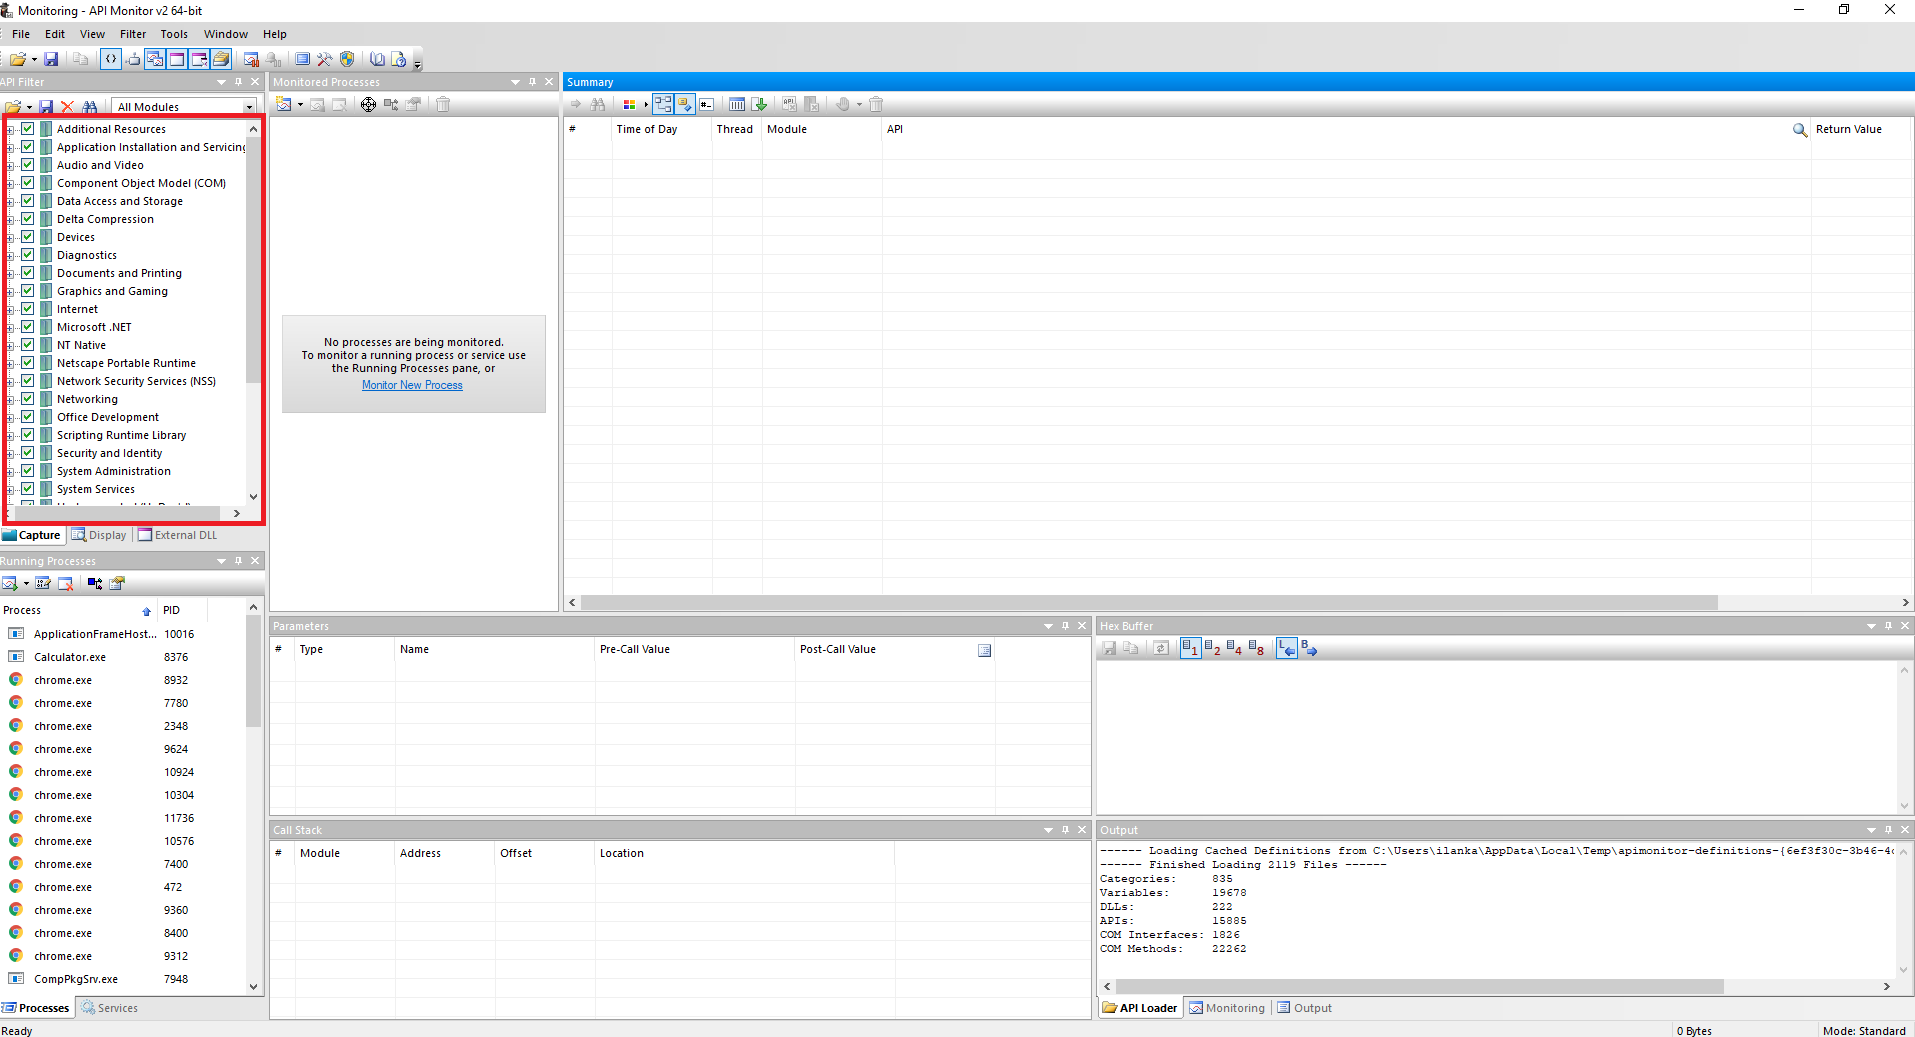Image resolution: width=1915 pixels, height=1037 pixels.
Task: Click the green down arrow autoscroll icon
Action: [x=759, y=104]
